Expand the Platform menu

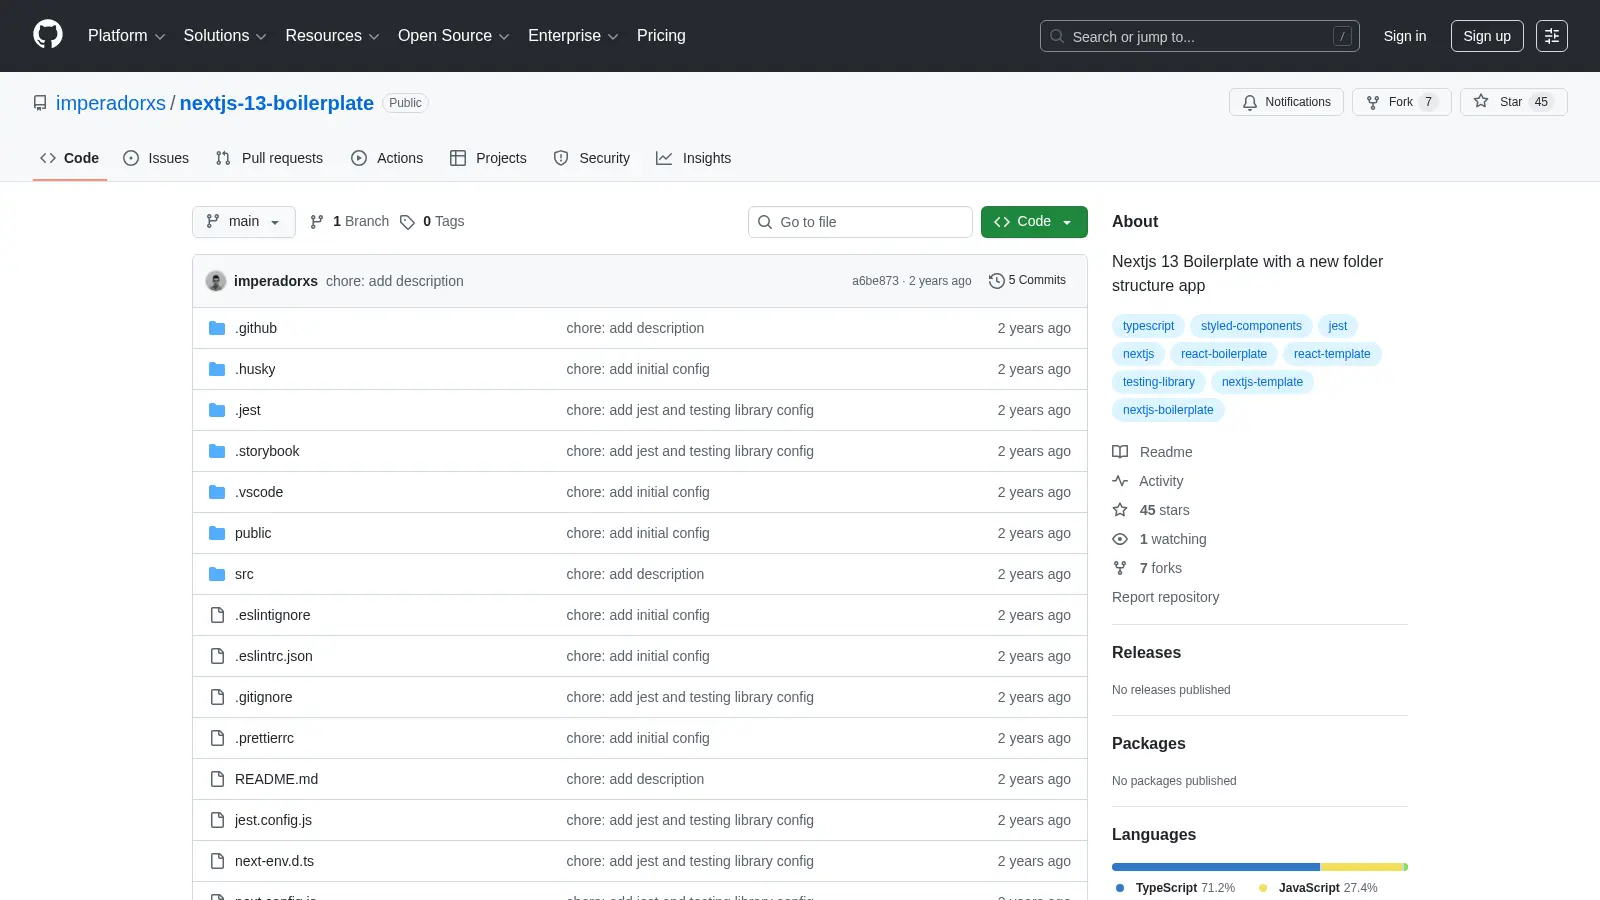pos(126,36)
